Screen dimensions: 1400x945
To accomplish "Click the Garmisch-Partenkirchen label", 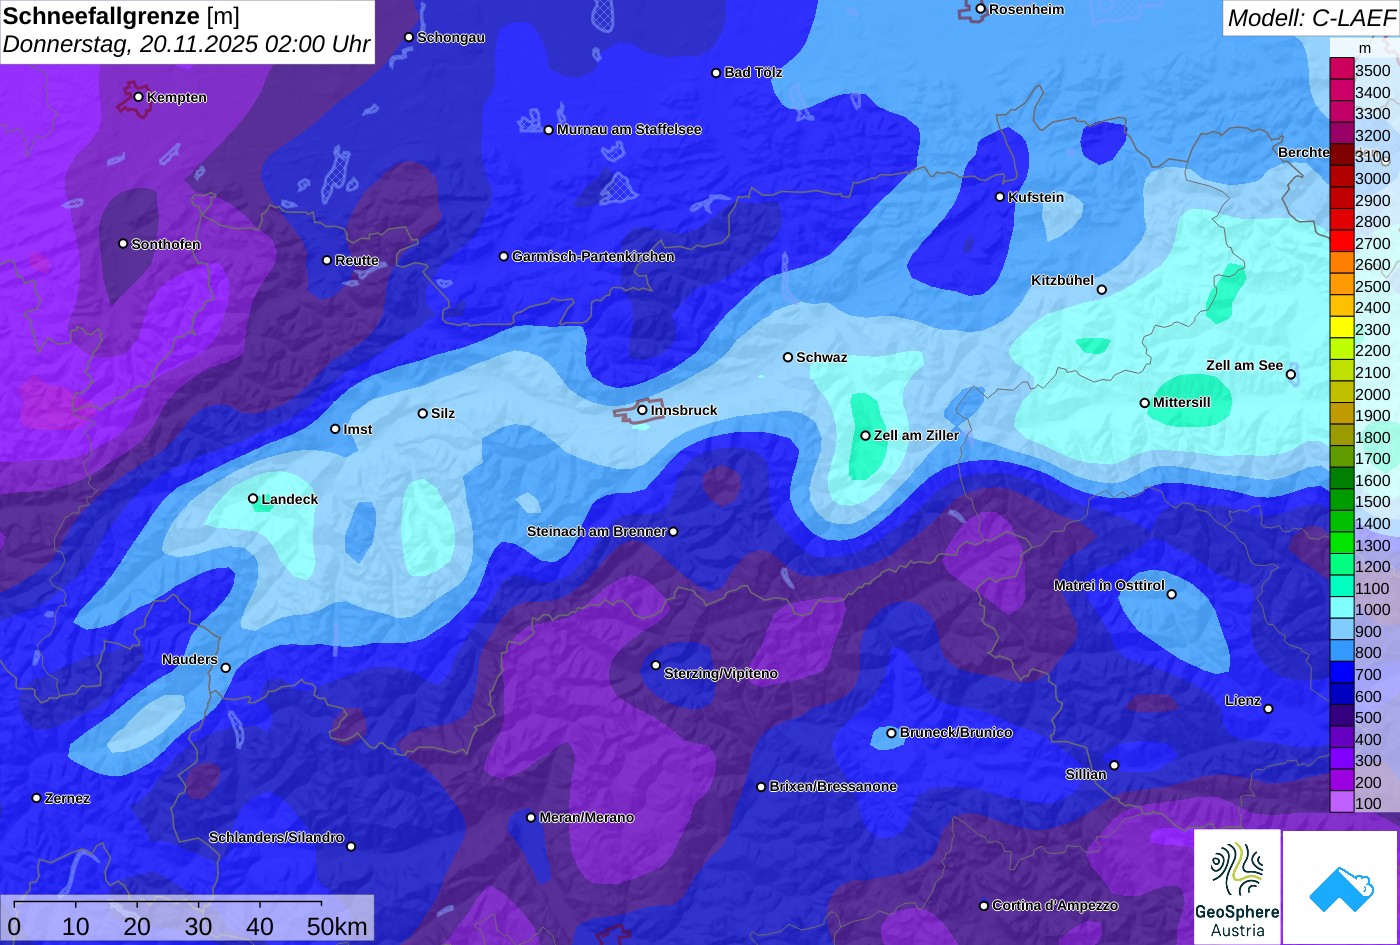I will pos(593,256).
